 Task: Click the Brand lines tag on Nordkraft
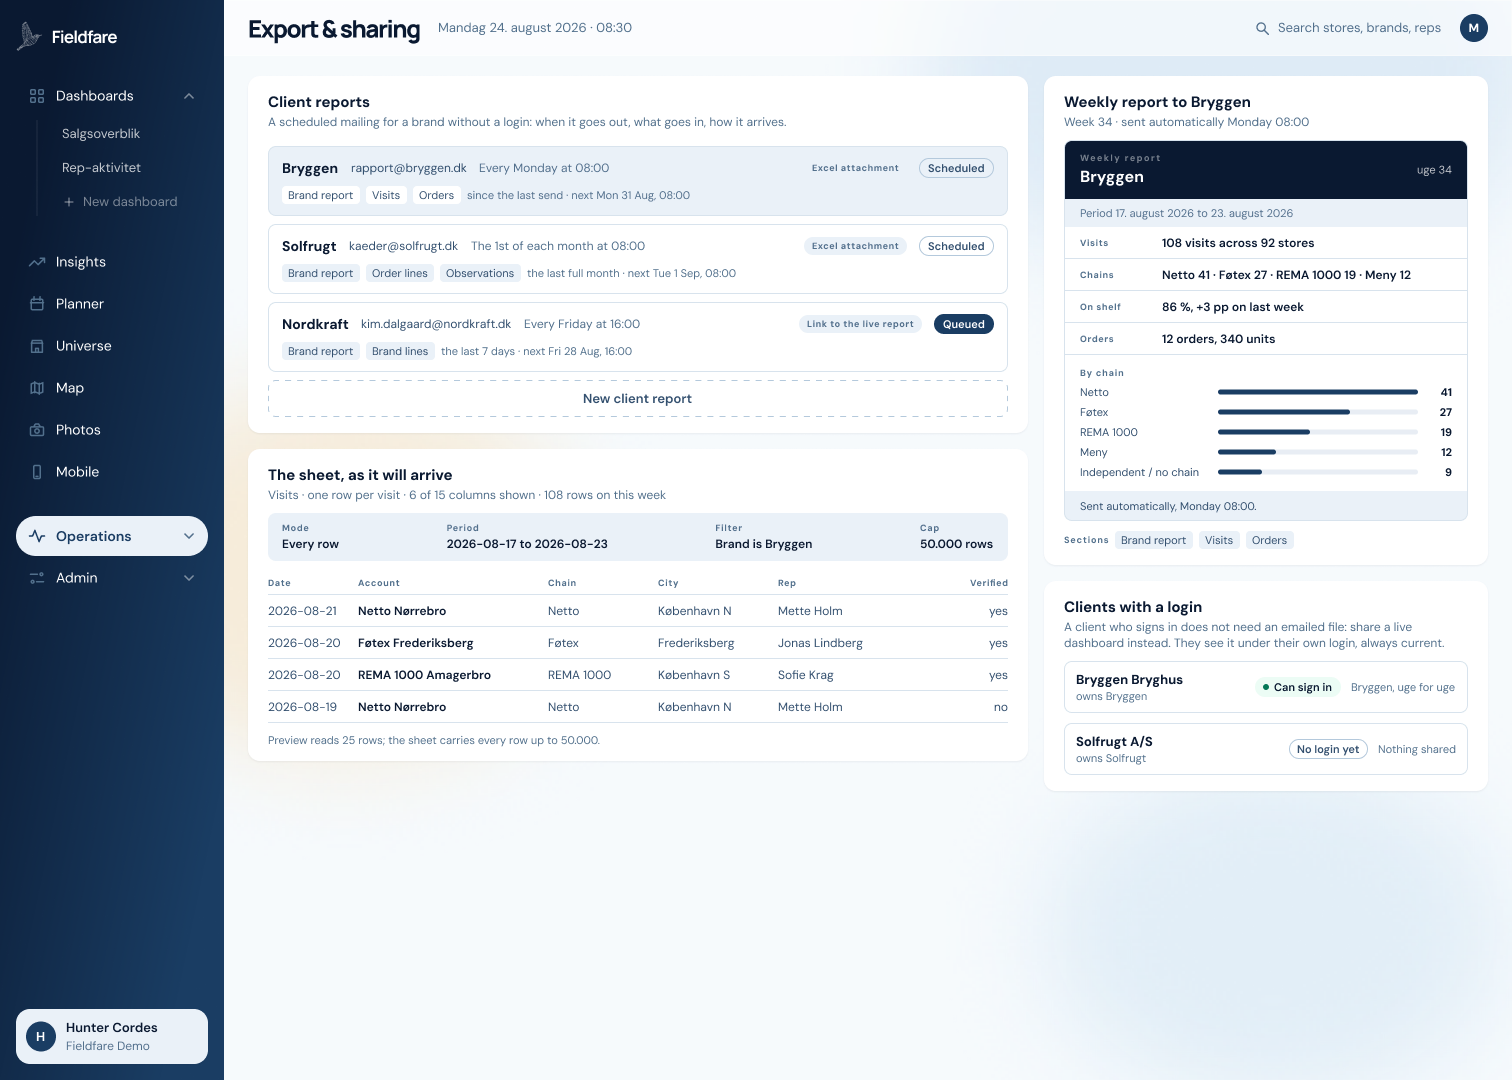click(x=400, y=351)
